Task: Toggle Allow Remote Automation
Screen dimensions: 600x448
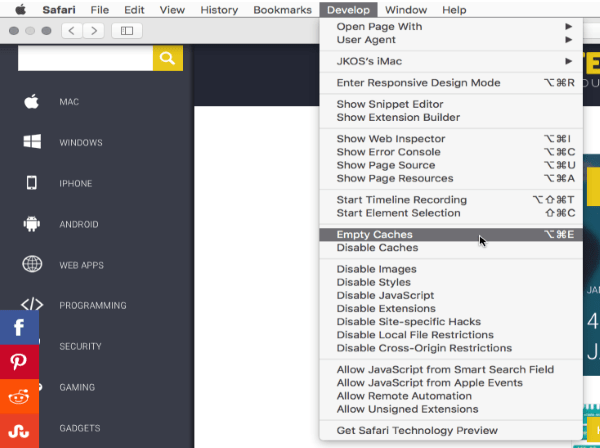Action: pos(451,396)
